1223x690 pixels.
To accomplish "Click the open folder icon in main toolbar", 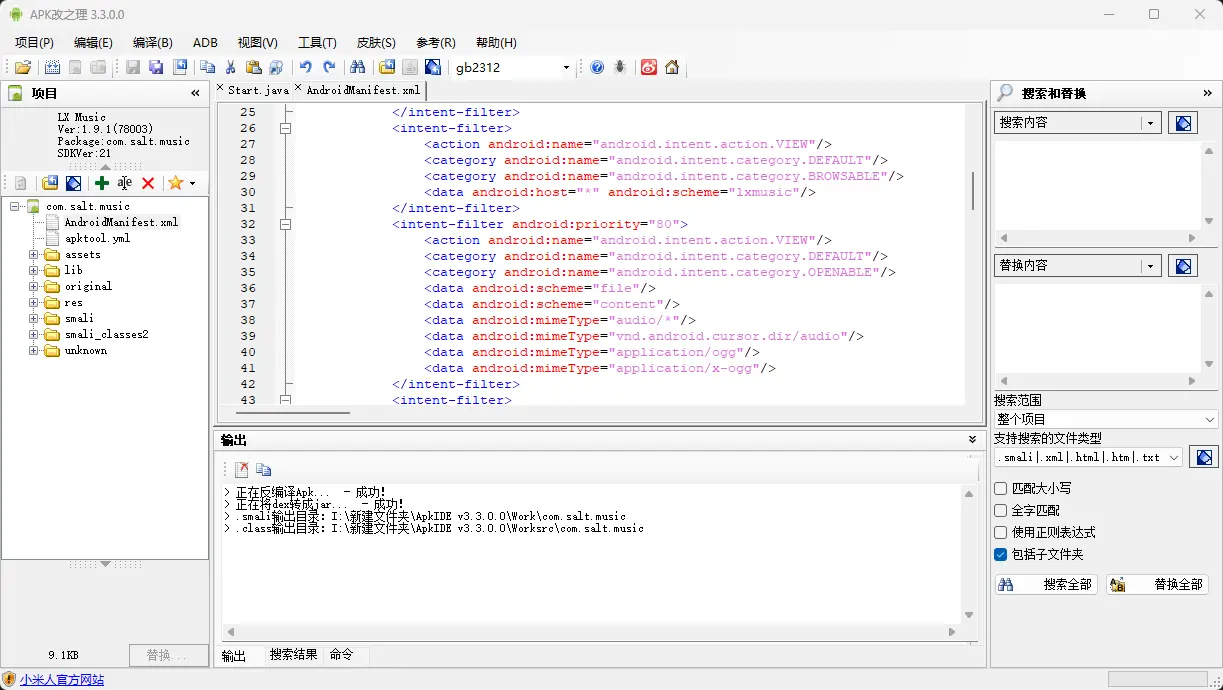I will (23, 67).
